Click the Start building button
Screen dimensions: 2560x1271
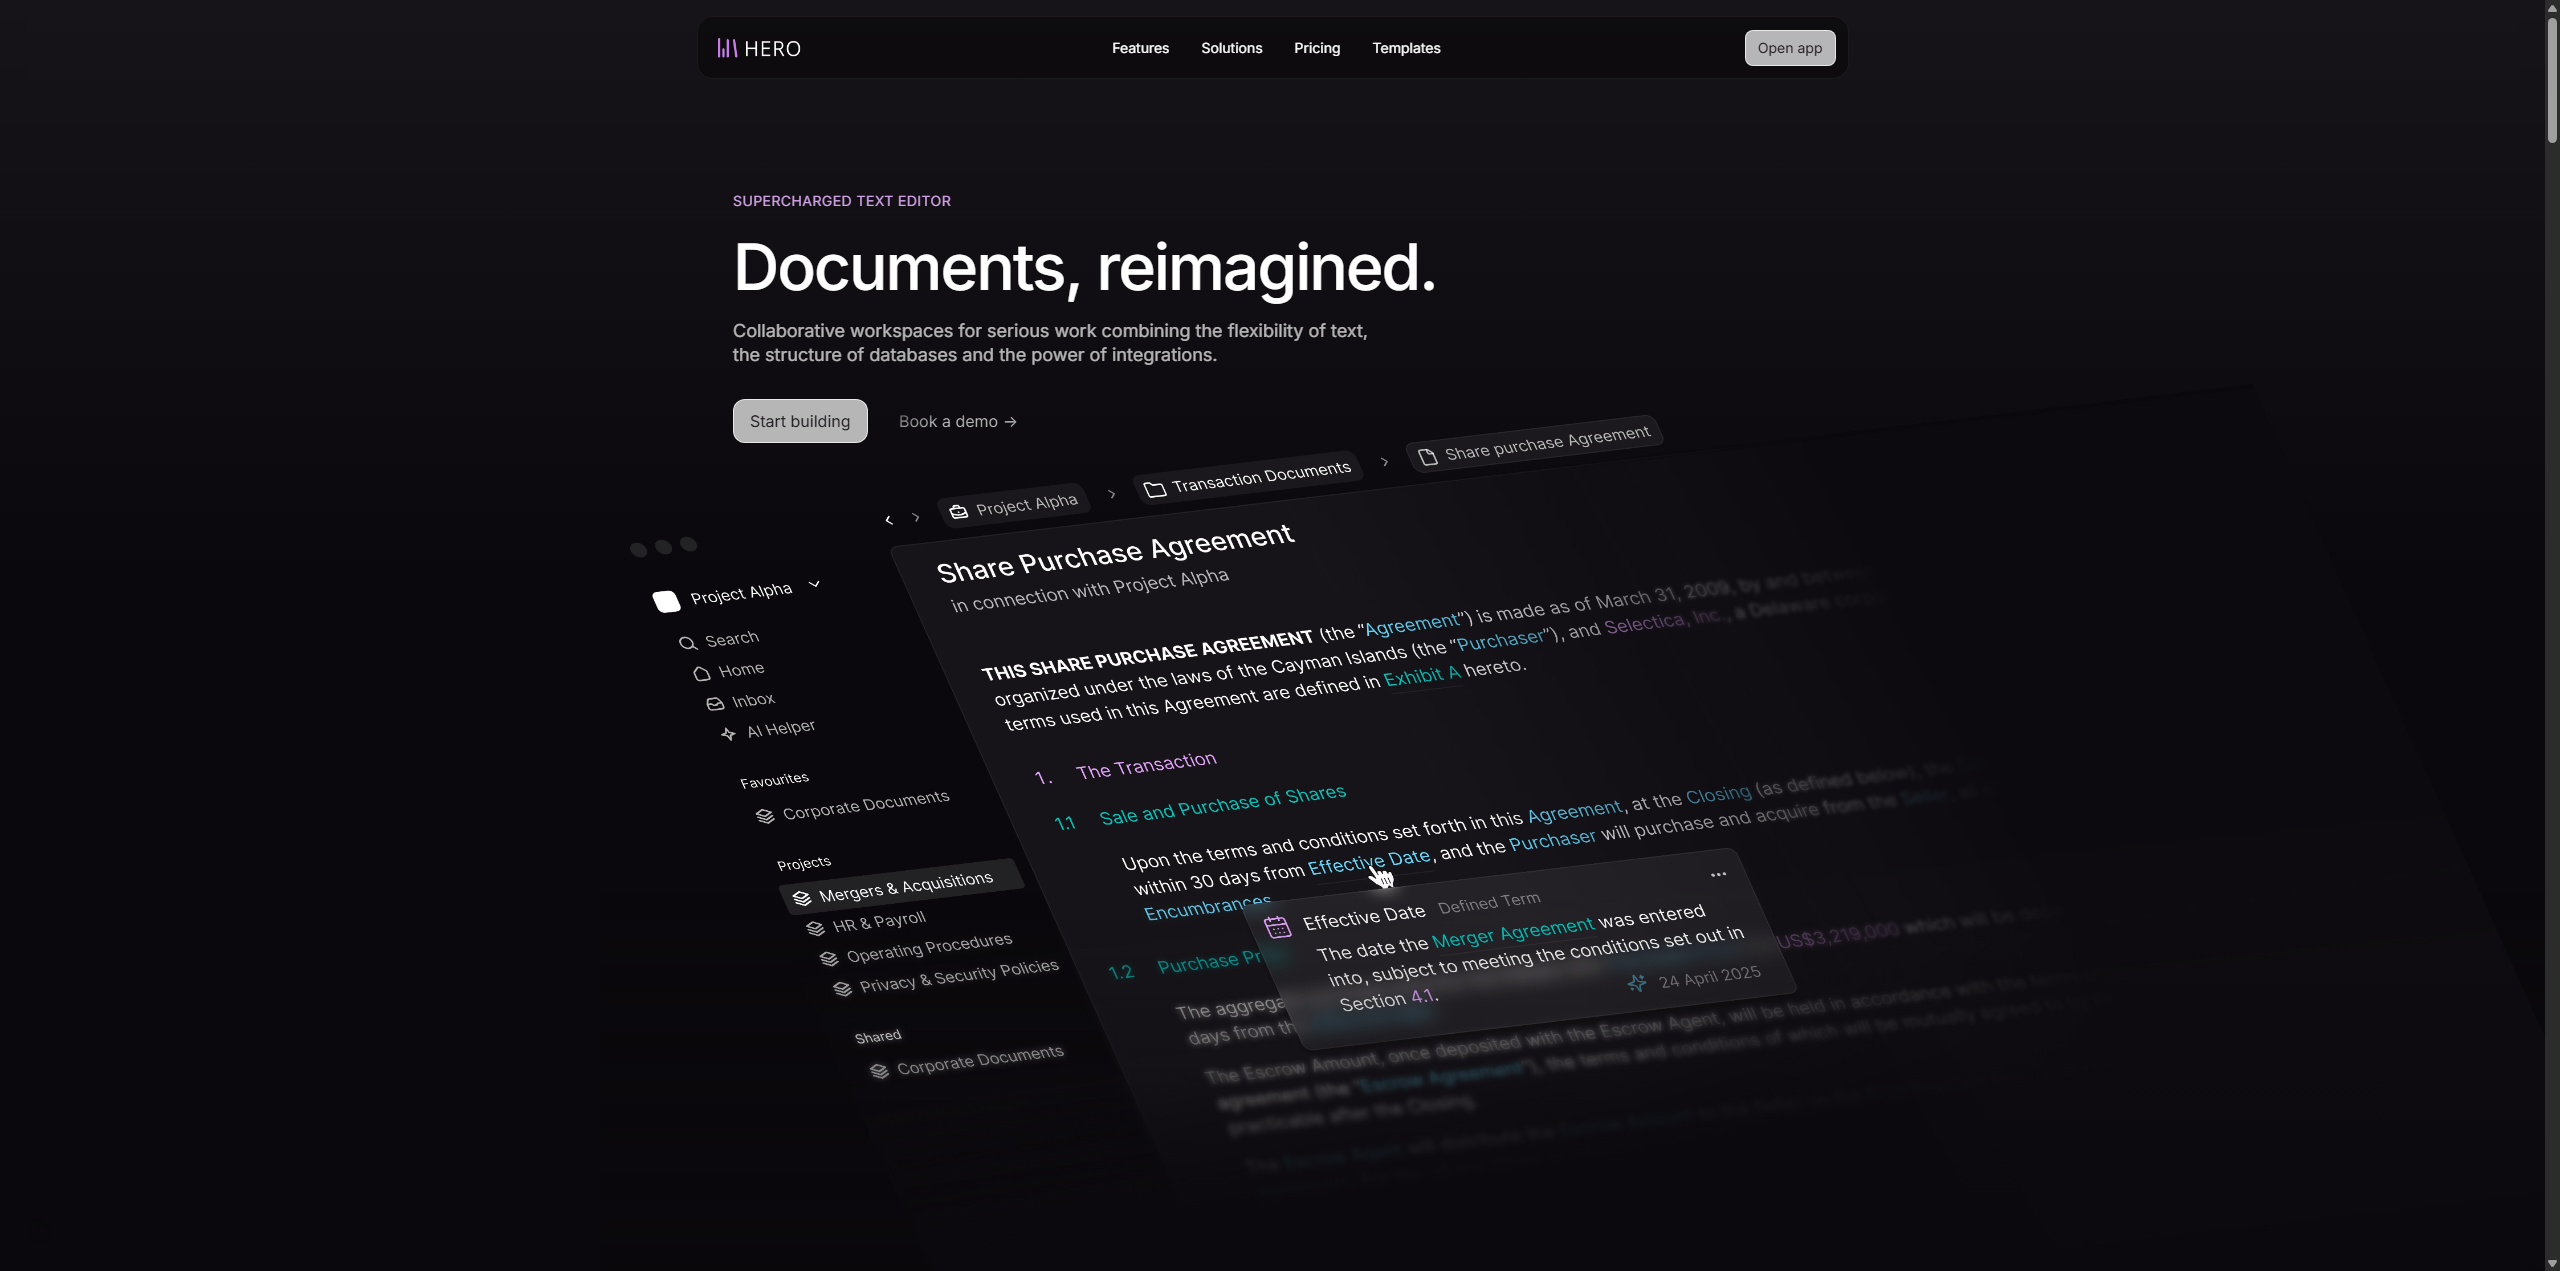[x=799, y=421]
